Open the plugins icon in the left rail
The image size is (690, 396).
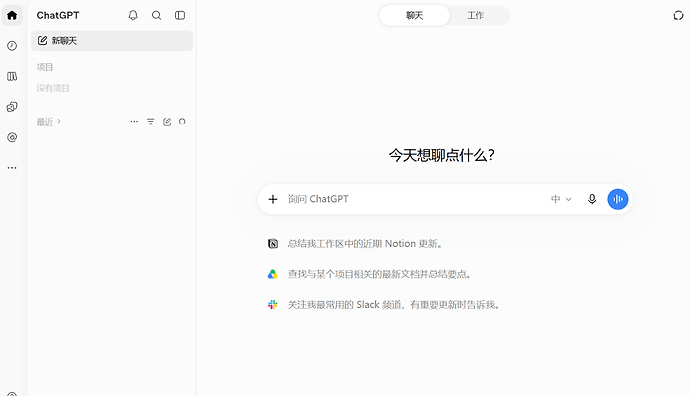[12, 107]
